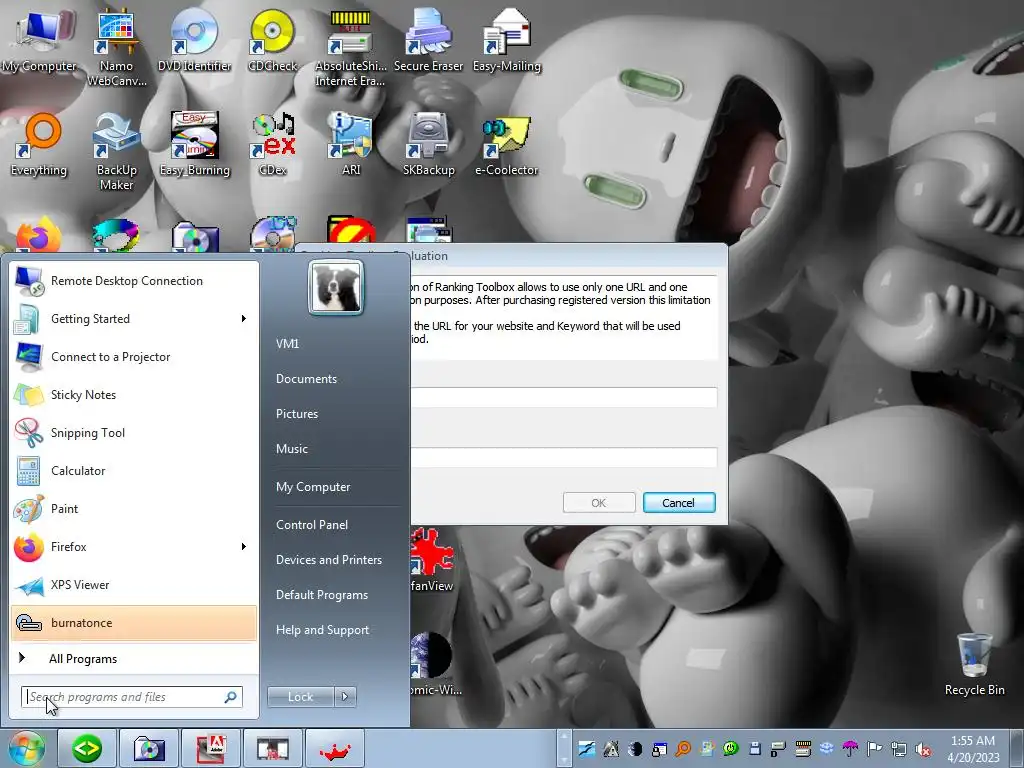This screenshot has width=1024, height=768.
Task: Launch Sticky Notes from the Start menu
Action: [x=134, y=394]
